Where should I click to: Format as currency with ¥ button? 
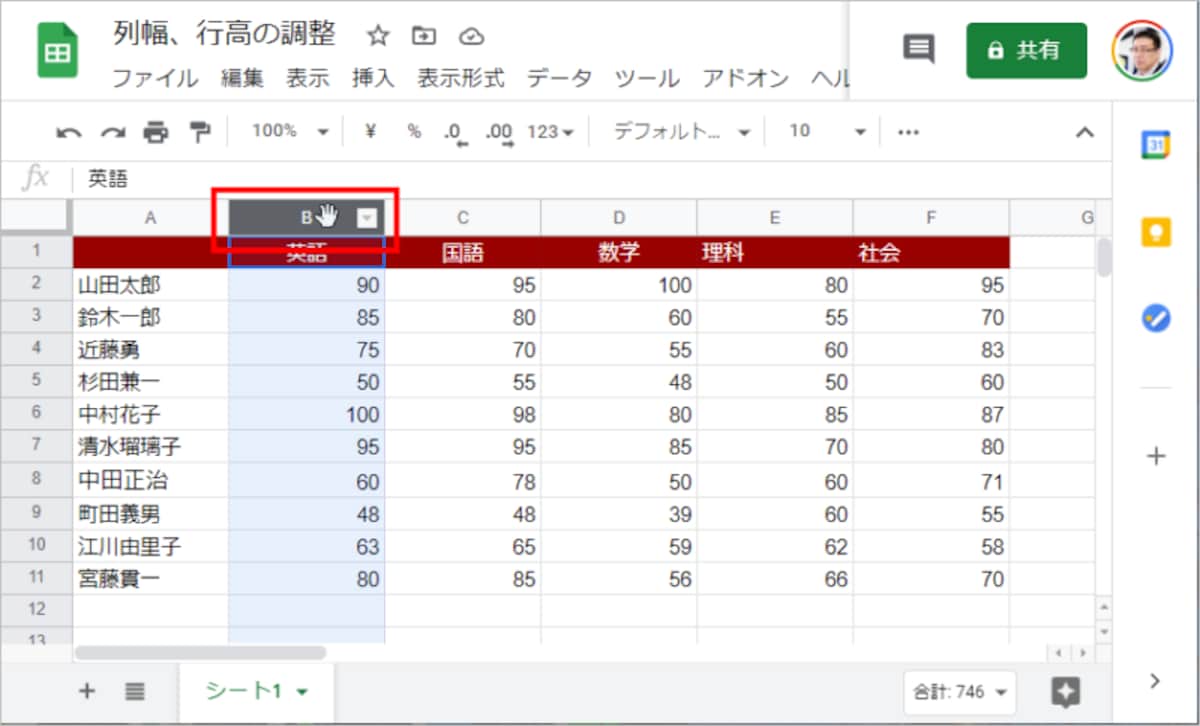[x=370, y=131]
